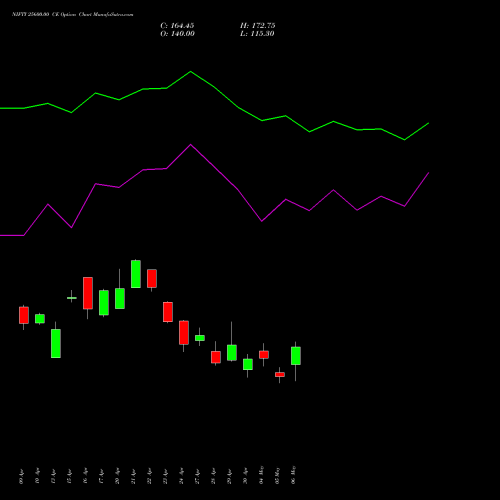
Task: Select the closing value C: 164.45
Action: 177,26
